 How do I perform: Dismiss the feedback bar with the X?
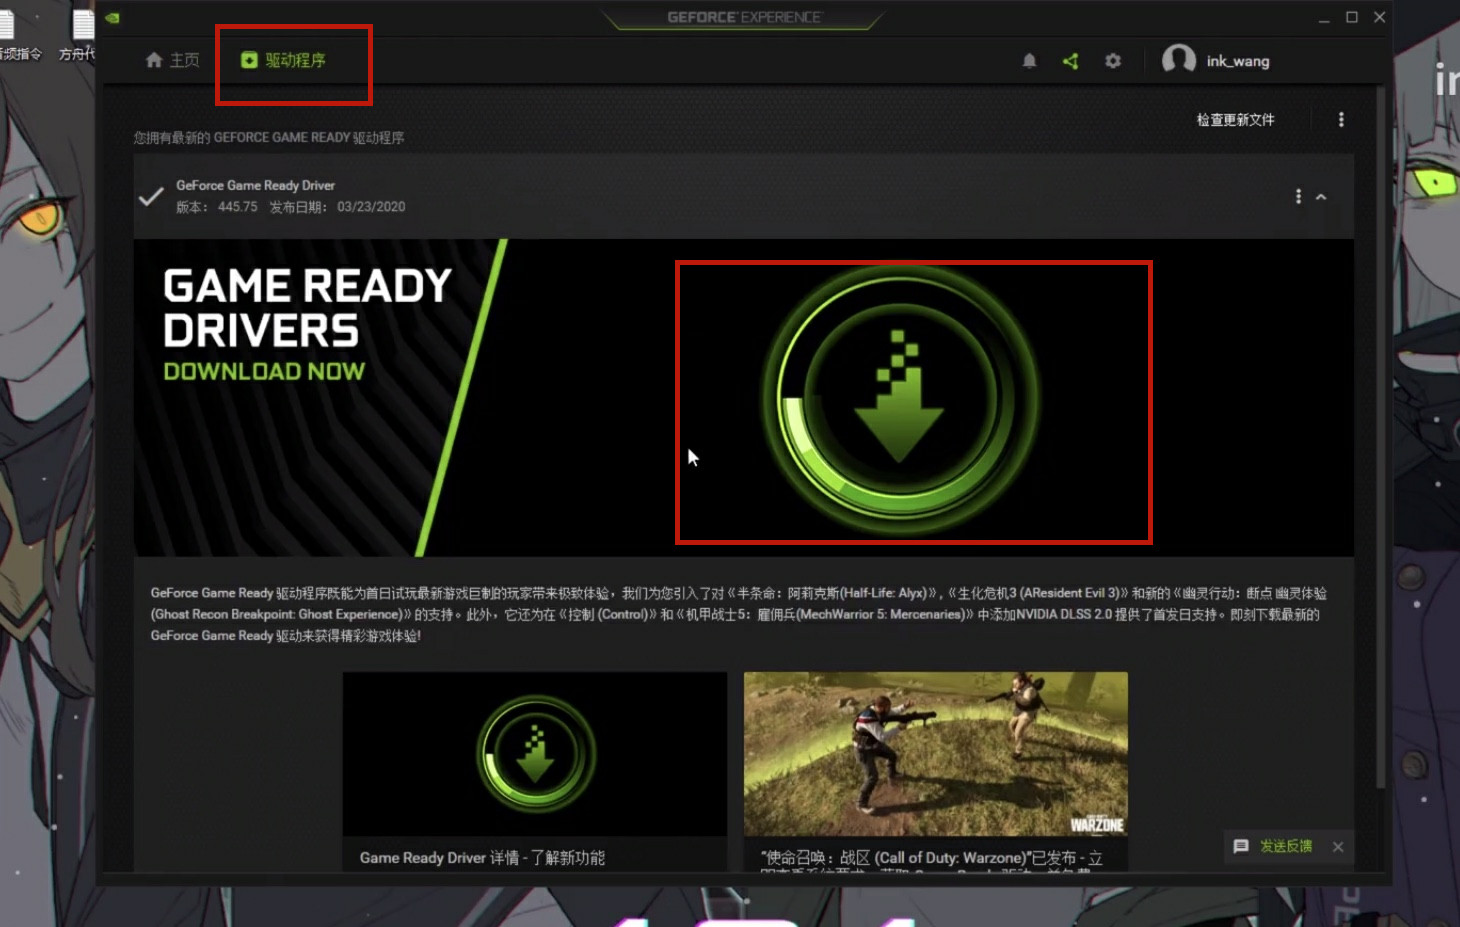point(1338,847)
